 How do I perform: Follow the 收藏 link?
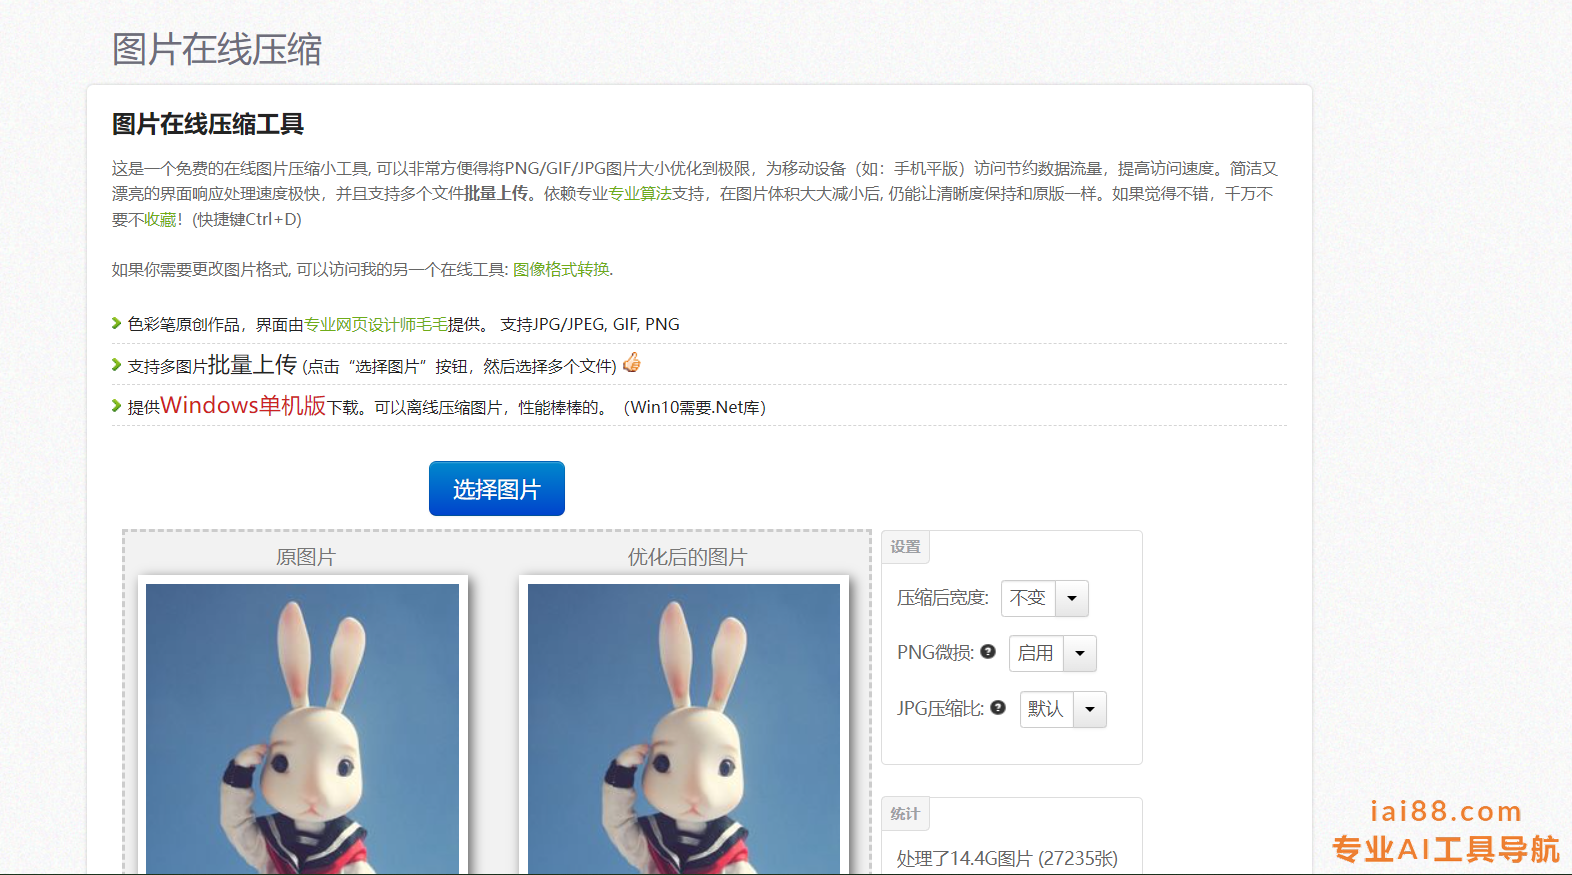[x=160, y=219]
